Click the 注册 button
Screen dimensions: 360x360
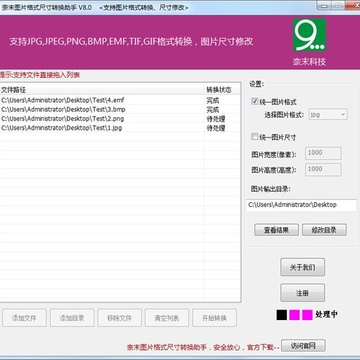(x=303, y=293)
